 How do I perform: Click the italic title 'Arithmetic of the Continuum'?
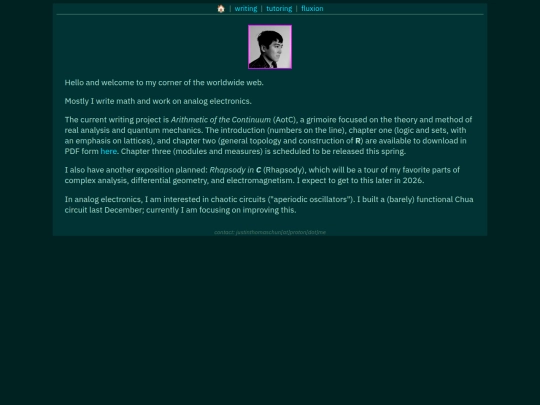[x=221, y=120]
